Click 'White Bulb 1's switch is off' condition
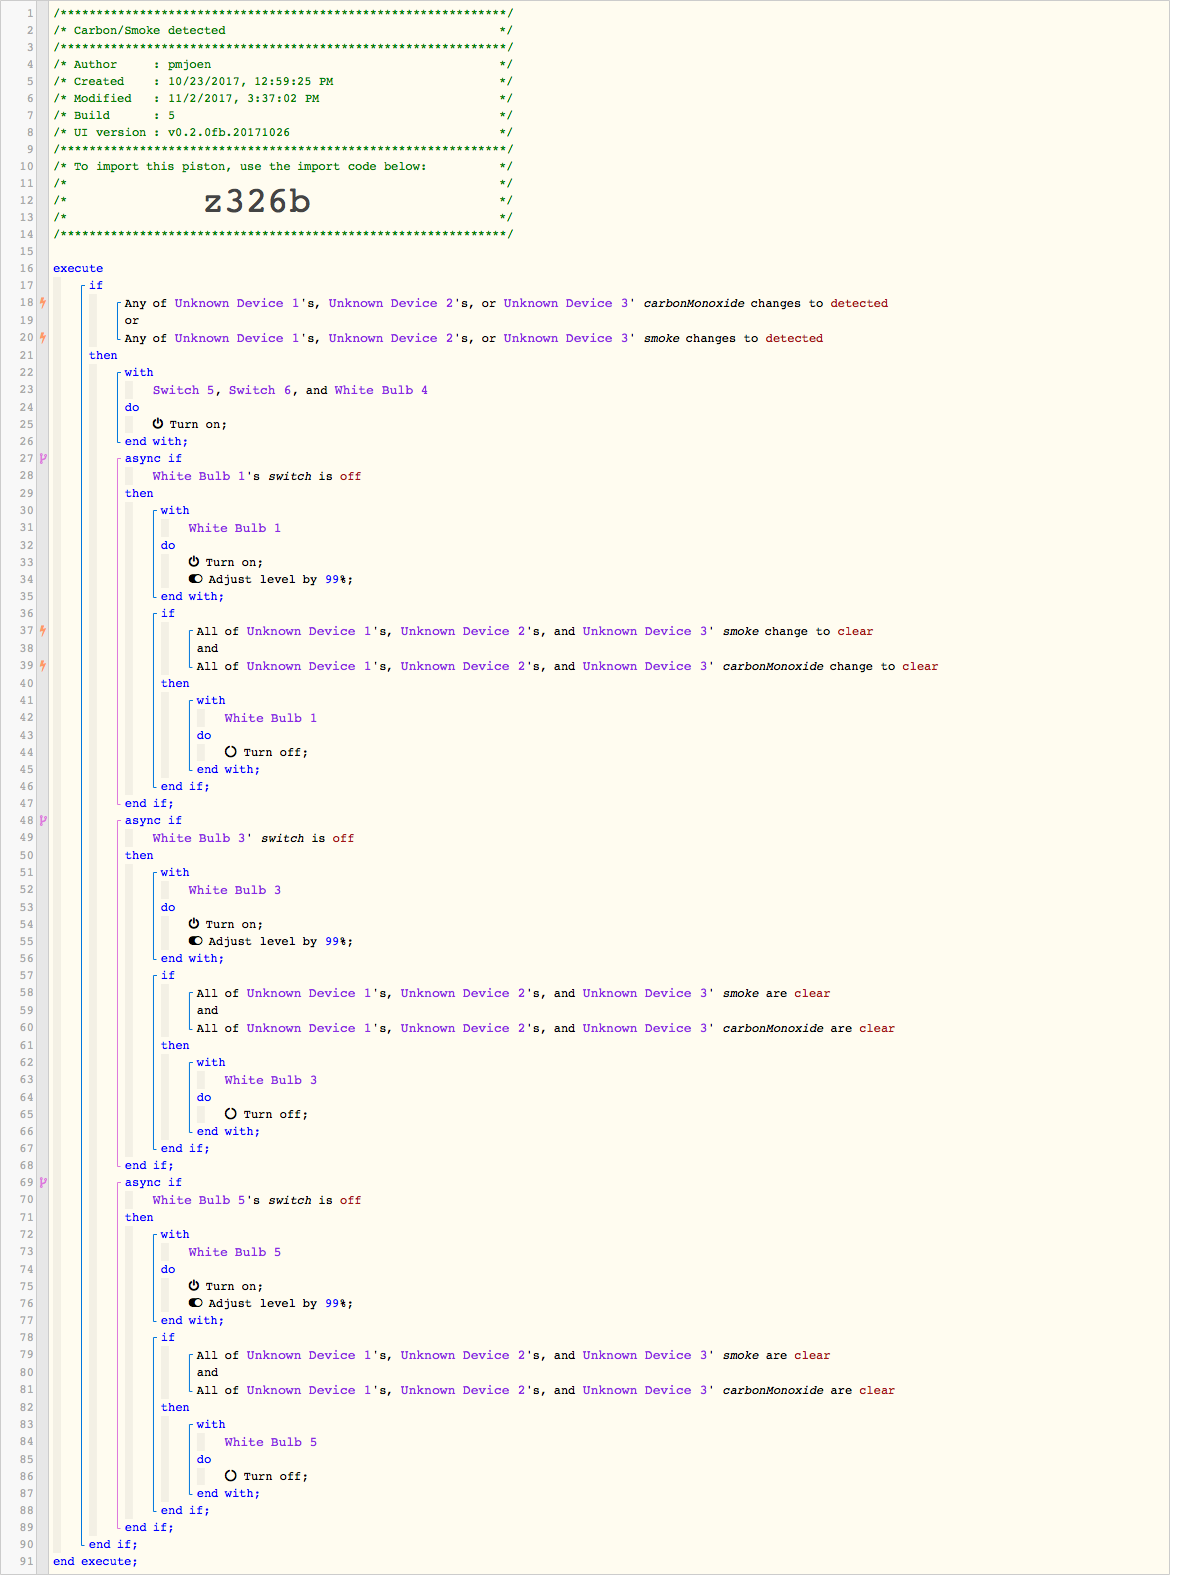 [x=257, y=476]
